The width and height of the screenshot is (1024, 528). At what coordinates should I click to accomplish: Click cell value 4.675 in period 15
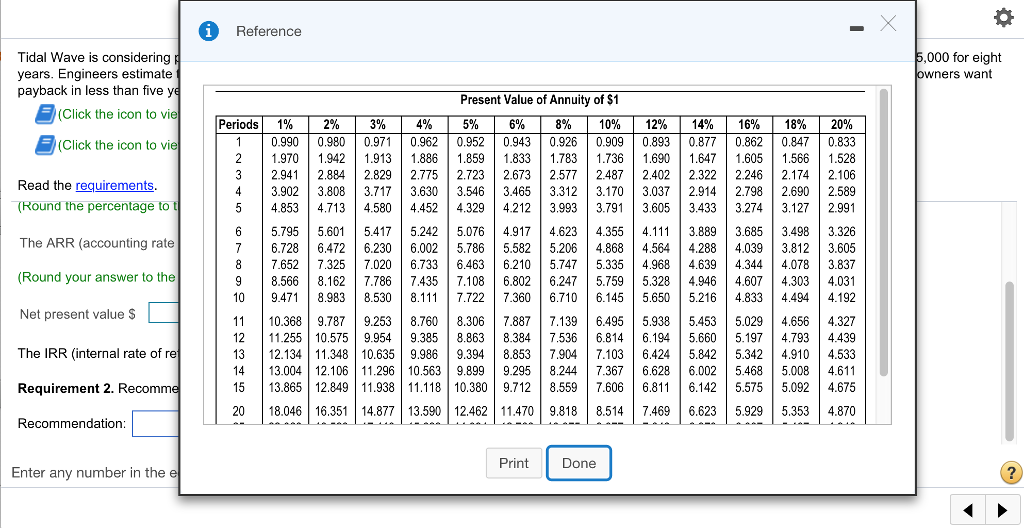tap(842, 388)
